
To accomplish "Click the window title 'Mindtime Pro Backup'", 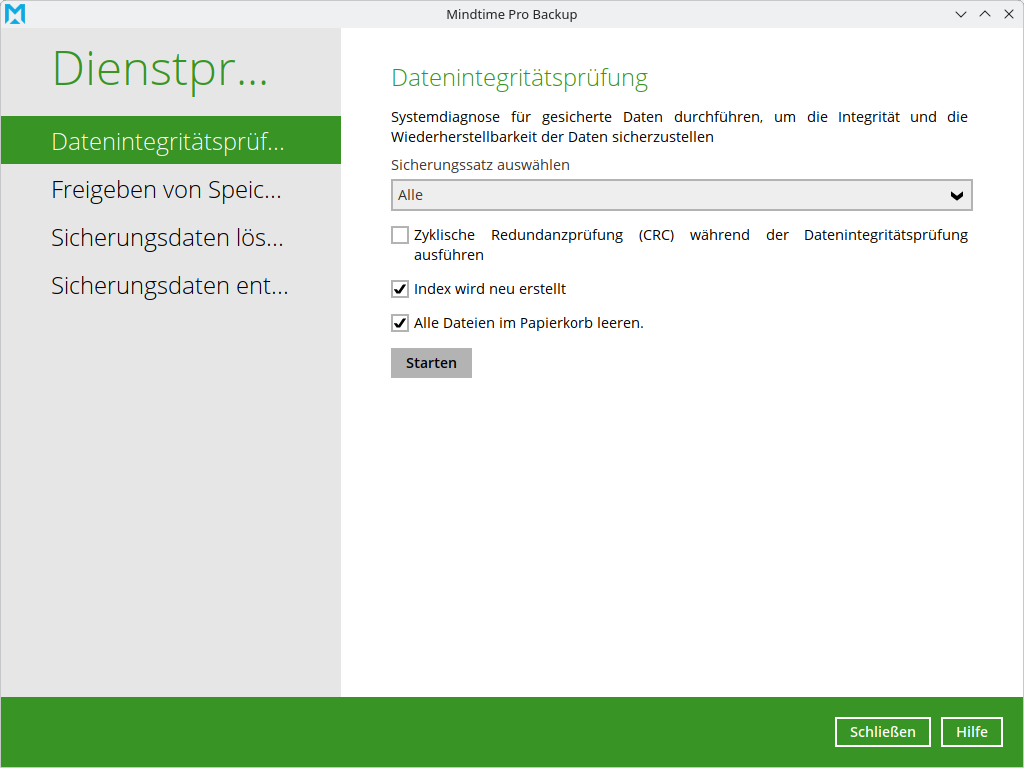I will [x=512, y=14].
